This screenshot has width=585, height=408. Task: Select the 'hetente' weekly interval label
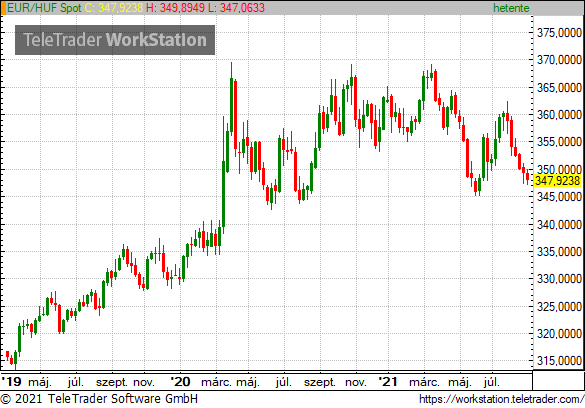tap(511, 8)
